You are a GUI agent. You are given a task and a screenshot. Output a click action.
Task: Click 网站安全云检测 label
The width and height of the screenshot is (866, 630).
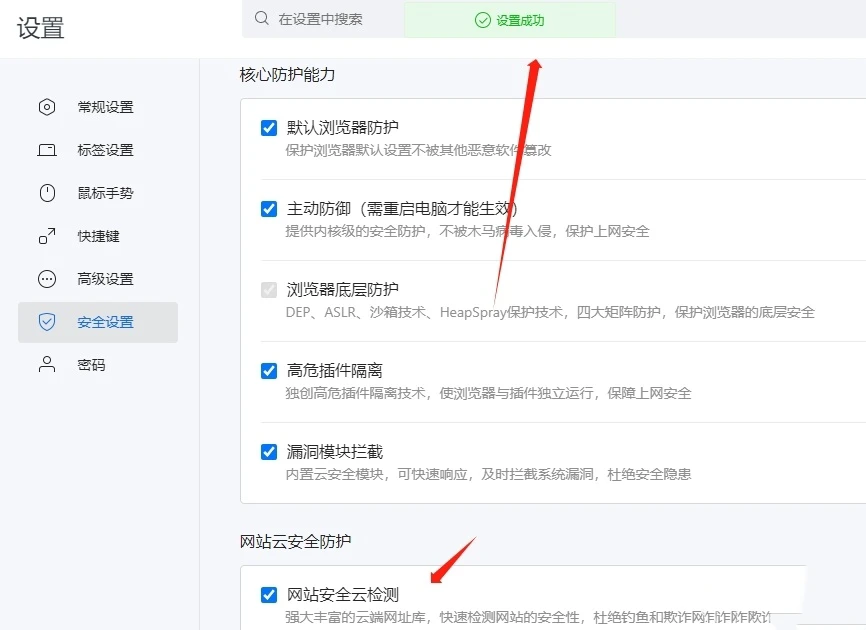coord(342,595)
